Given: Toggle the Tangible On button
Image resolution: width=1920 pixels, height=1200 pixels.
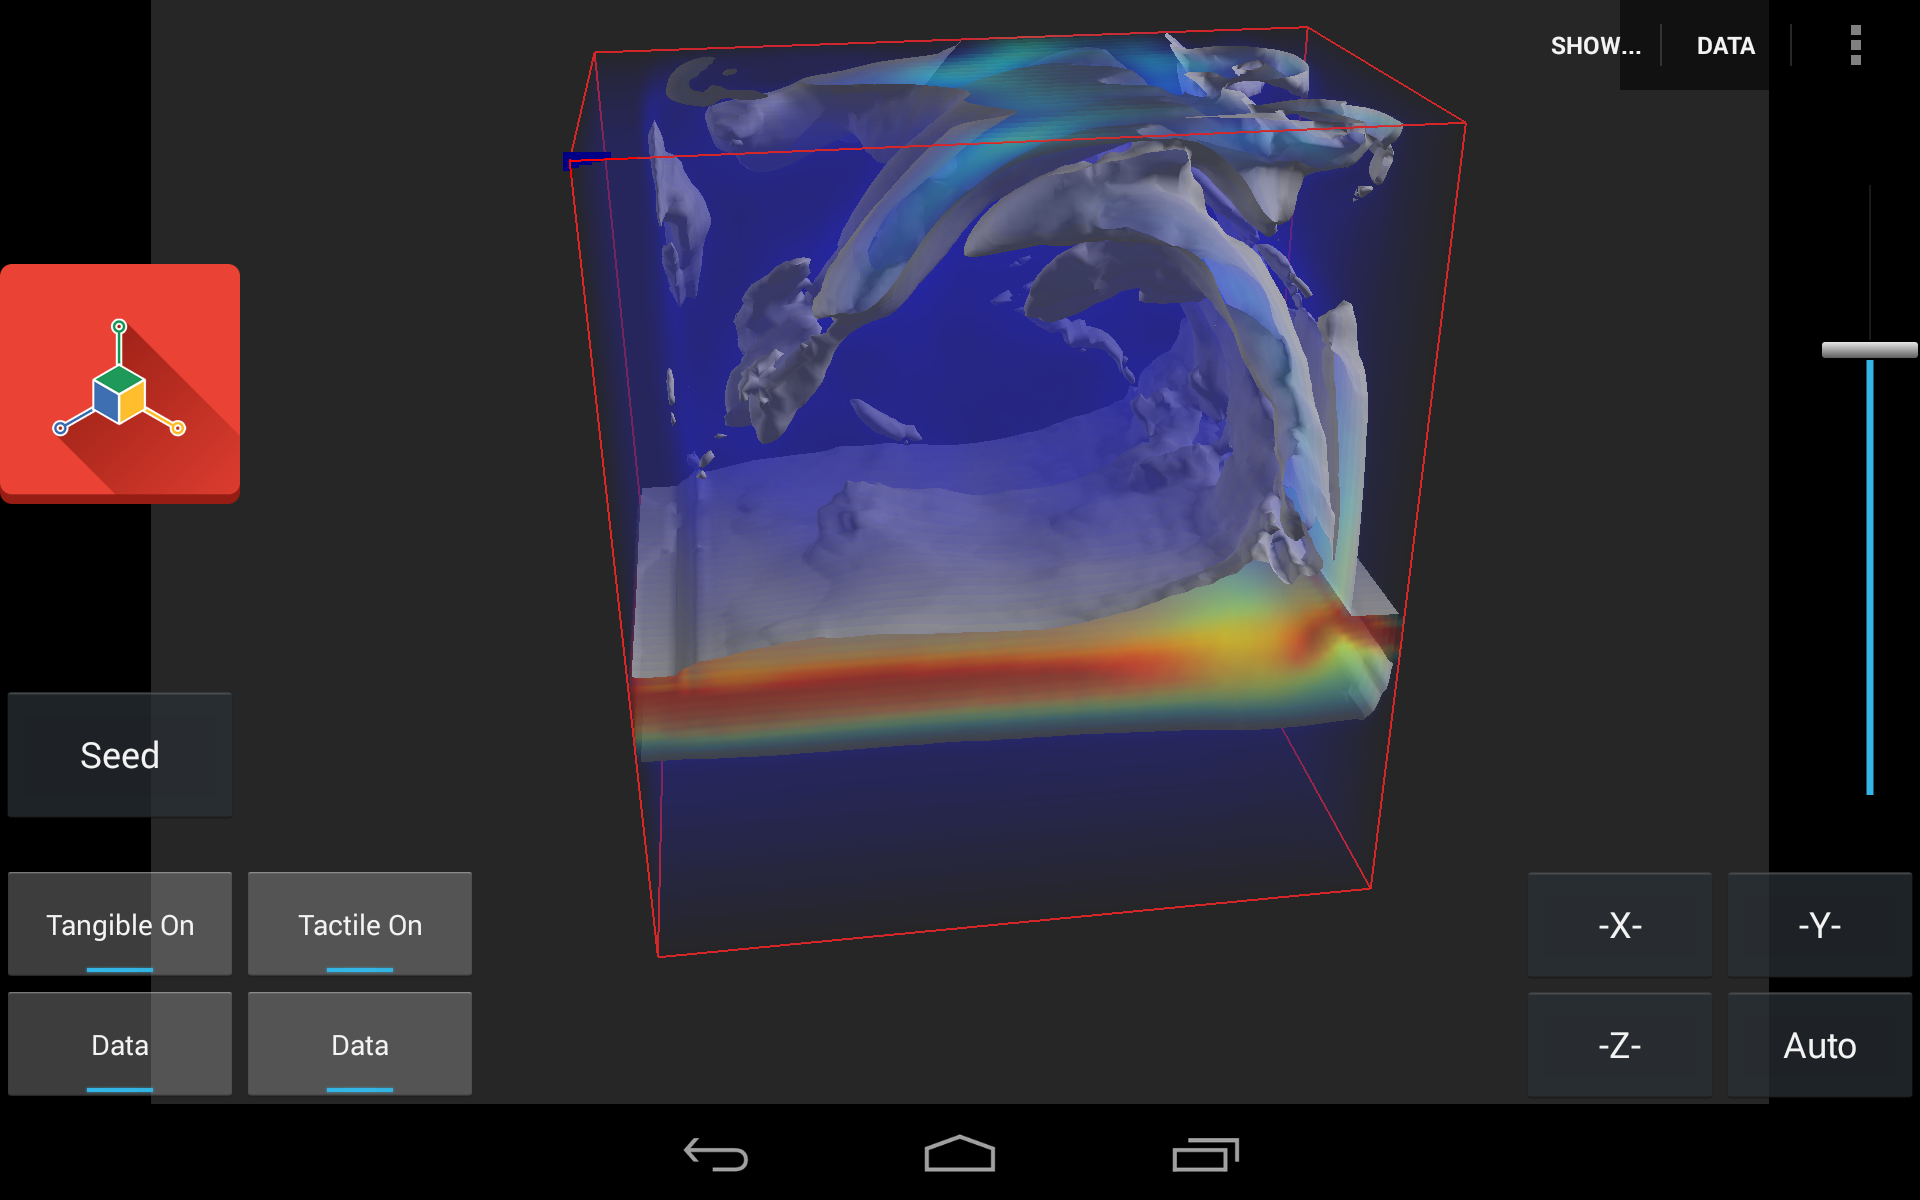Looking at the screenshot, I should (x=120, y=924).
